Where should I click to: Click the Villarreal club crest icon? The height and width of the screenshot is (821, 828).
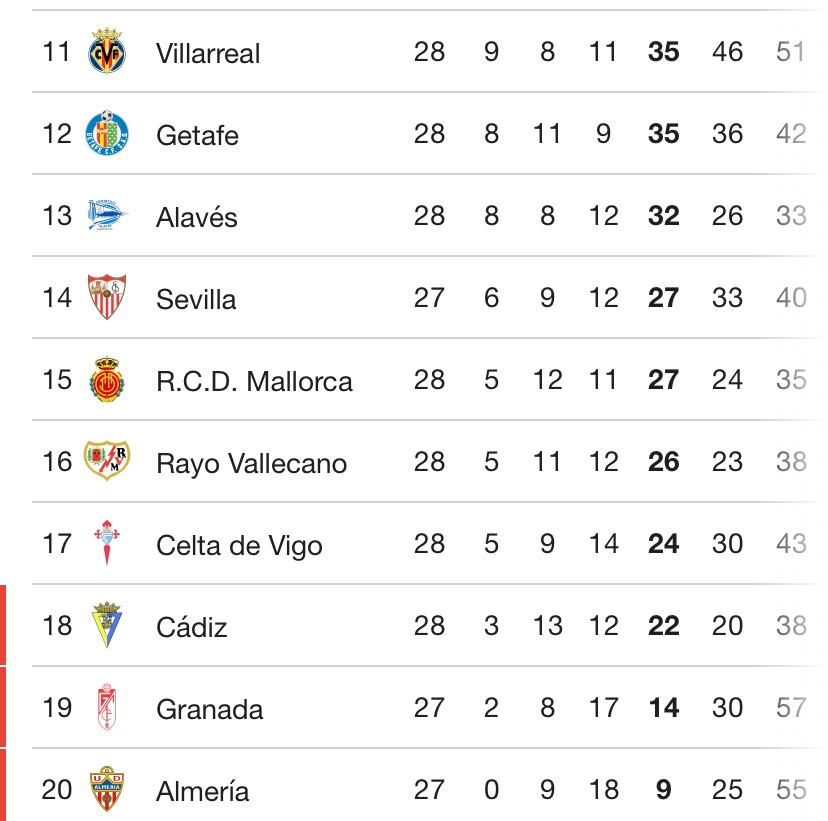pyautogui.click(x=107, y=52)
